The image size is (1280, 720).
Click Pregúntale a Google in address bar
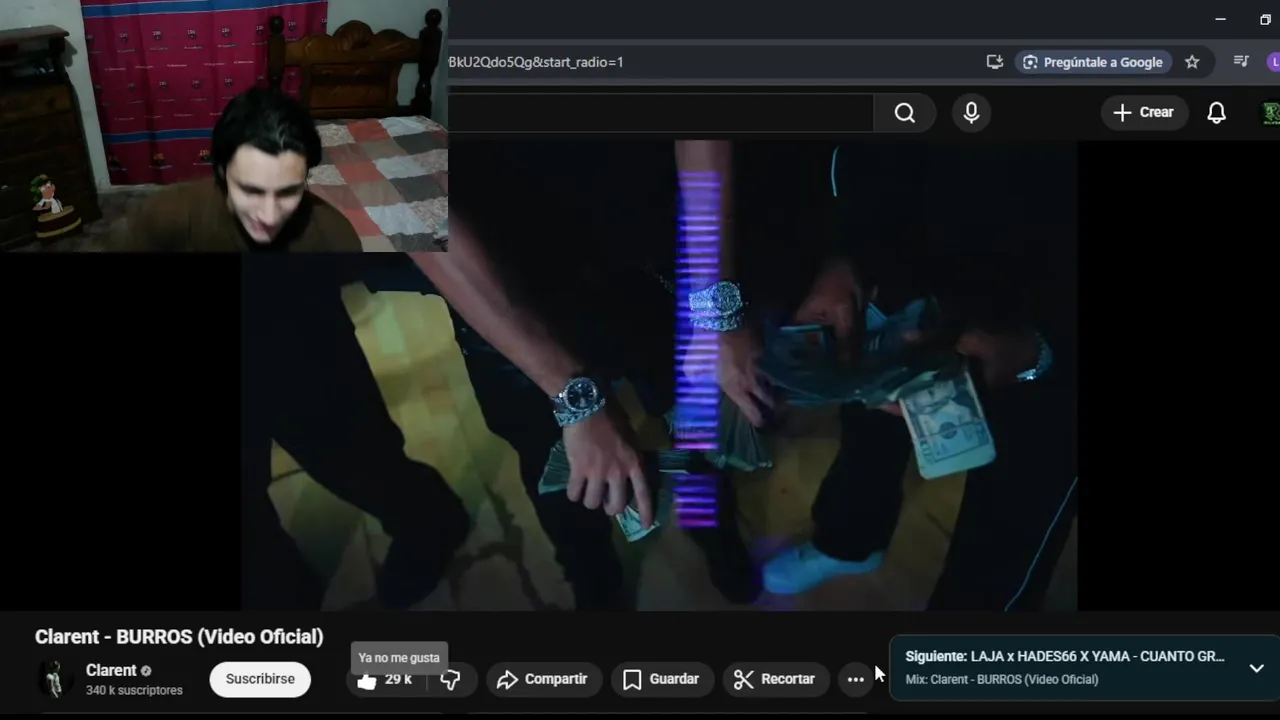click(1093, 62)
